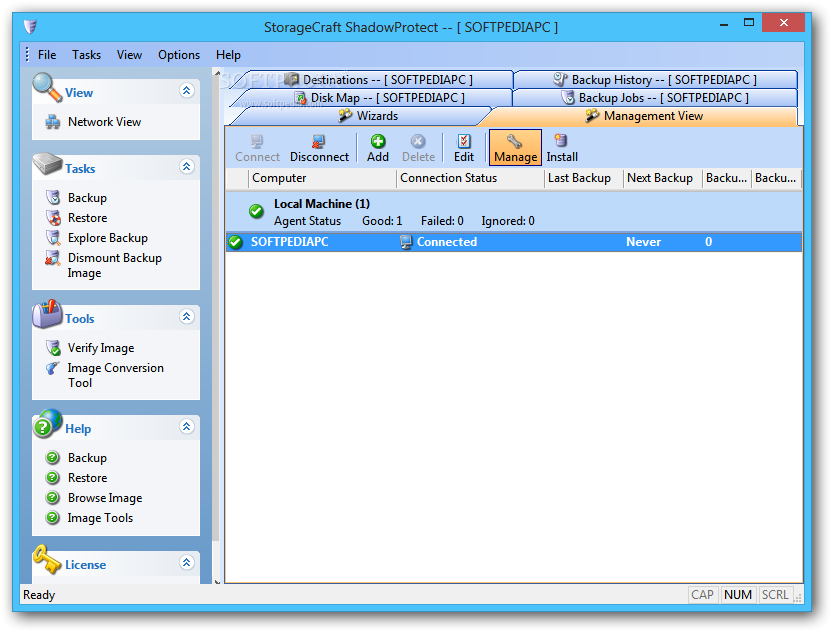The image size is (832, 632).
Task: Collapse the Tools panel chevron
Action: 186,317
